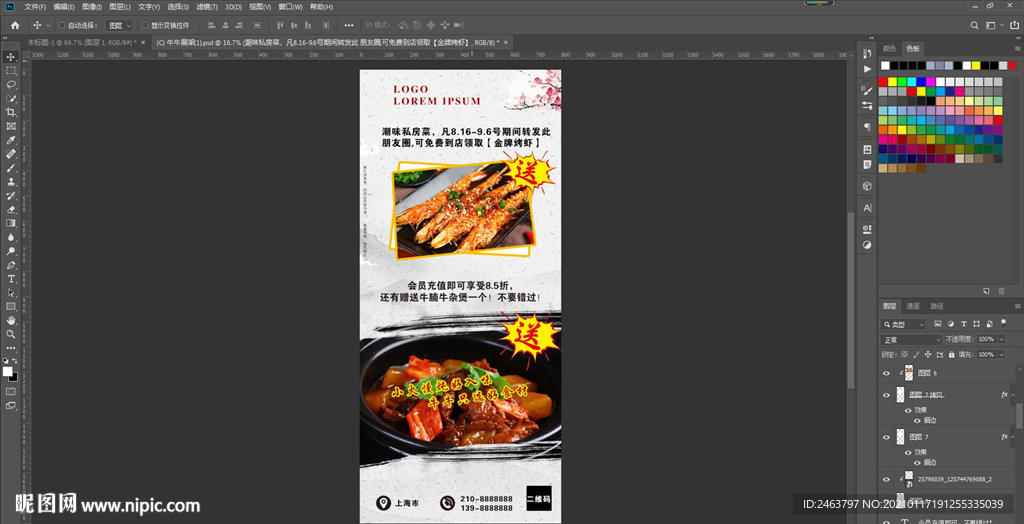Select the Lasso tool
Screen dimensions: 1024x524
11,84
